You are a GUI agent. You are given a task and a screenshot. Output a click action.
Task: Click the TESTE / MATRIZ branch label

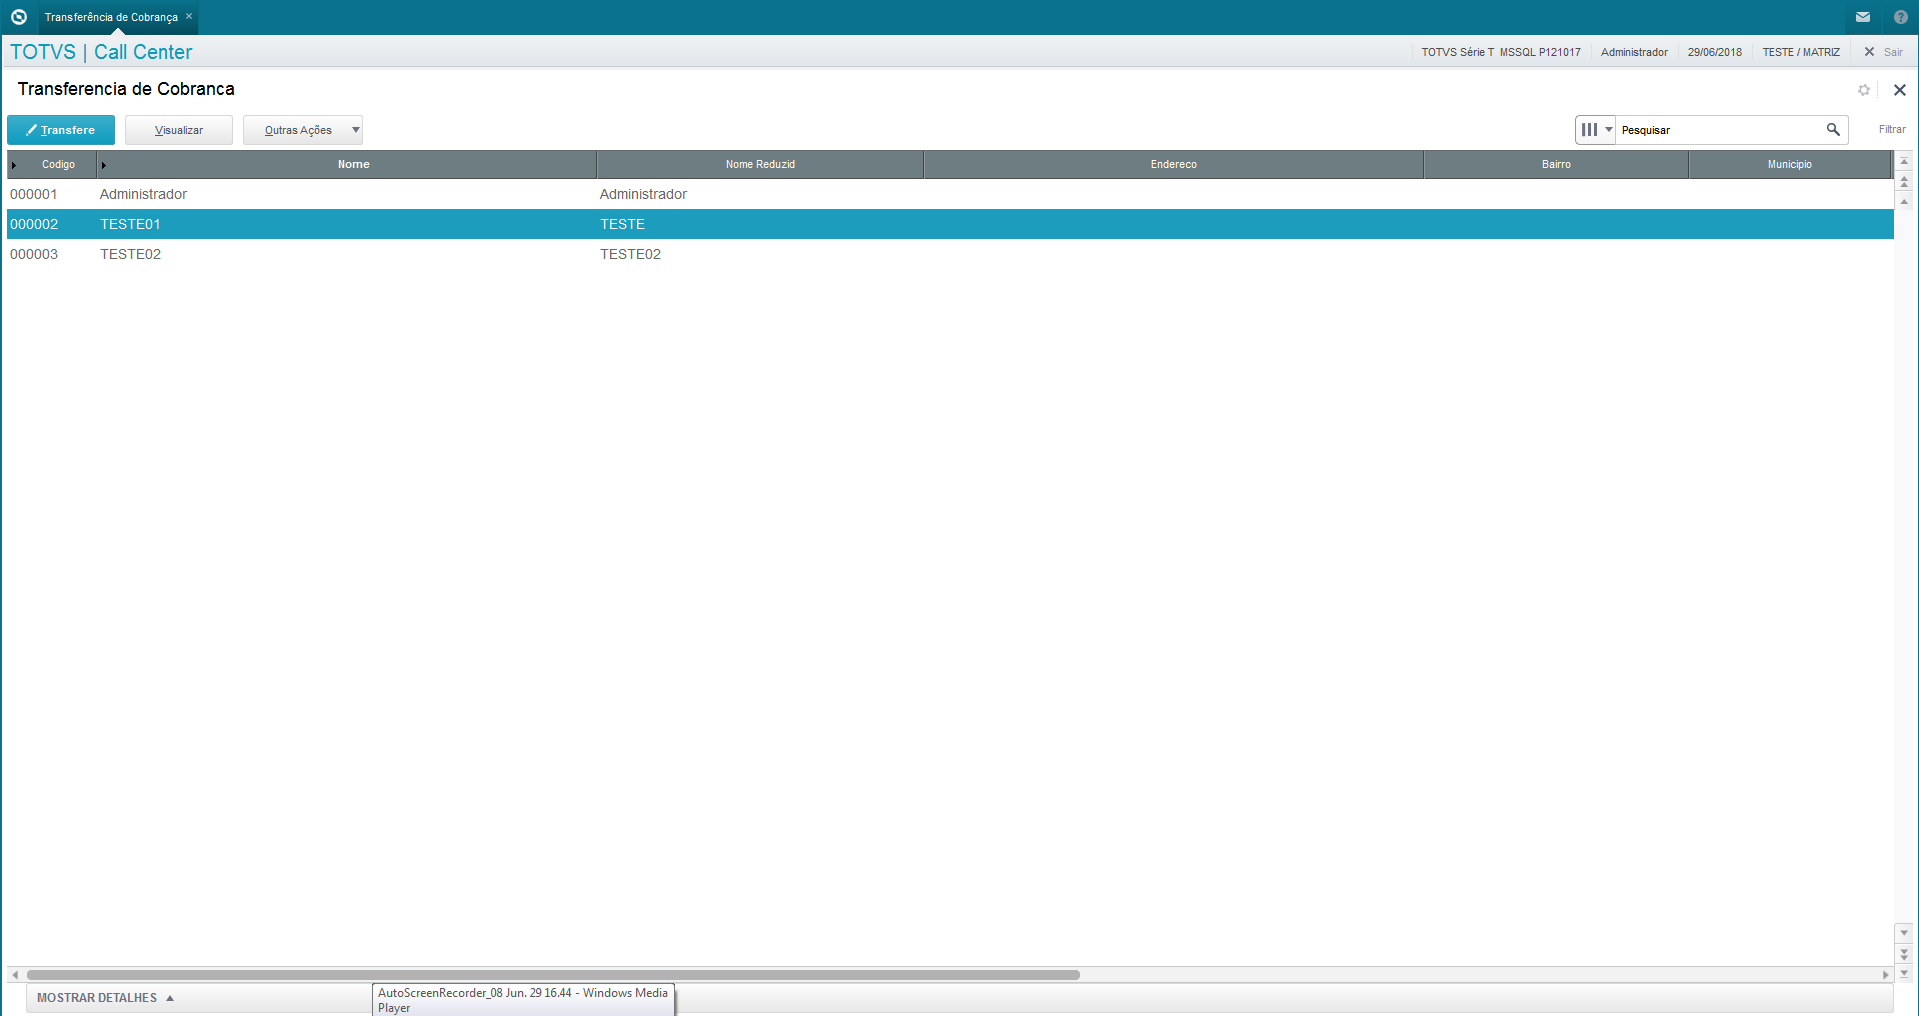point(1801,52)
